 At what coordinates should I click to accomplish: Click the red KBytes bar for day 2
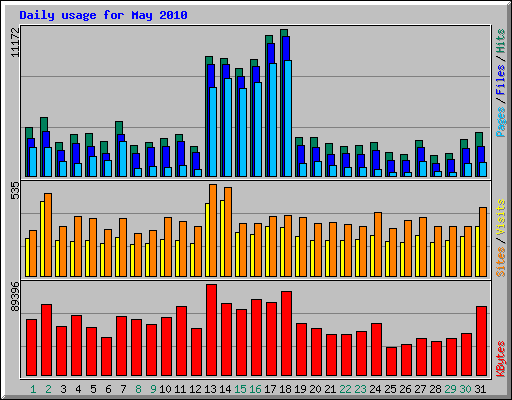(46, 340)
